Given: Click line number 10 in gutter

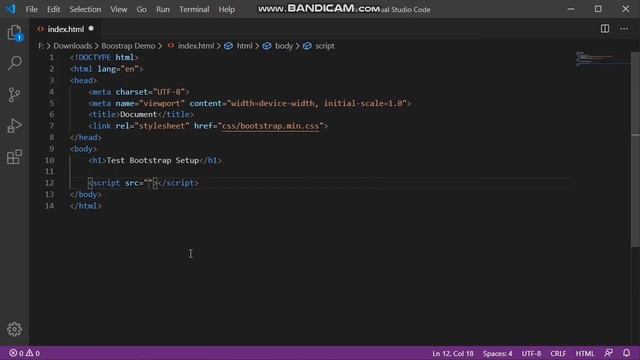Looking at the screenshot, I should pyautogui.click(x=49, y=160).
